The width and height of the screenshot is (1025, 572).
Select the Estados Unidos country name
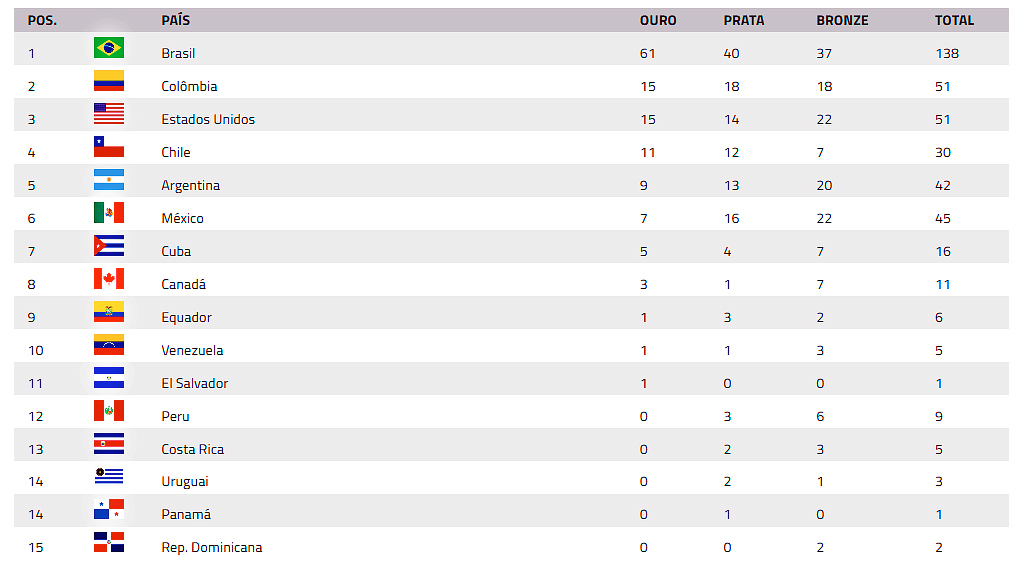(x=208, y=119)
